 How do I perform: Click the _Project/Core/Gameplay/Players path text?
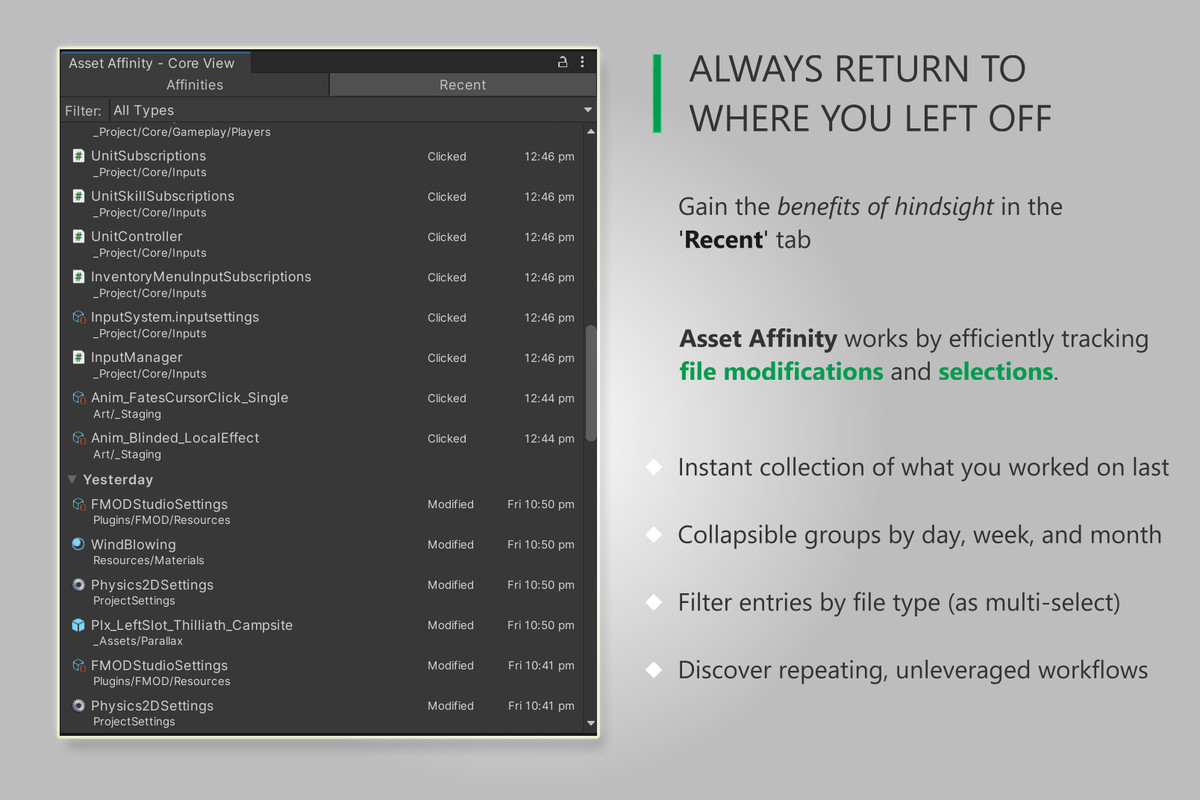[x=182, y=132]
